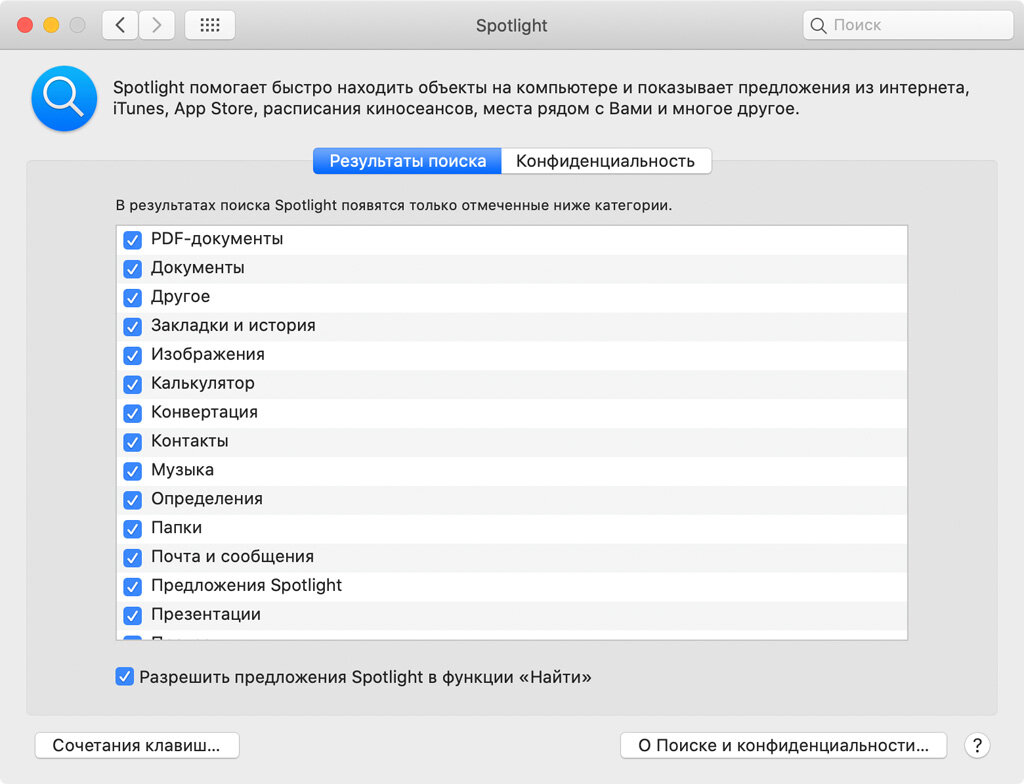The image size is (1024, 784).
Task: Switch to Конфиденциальность tab
Action: tap(606, 161)
